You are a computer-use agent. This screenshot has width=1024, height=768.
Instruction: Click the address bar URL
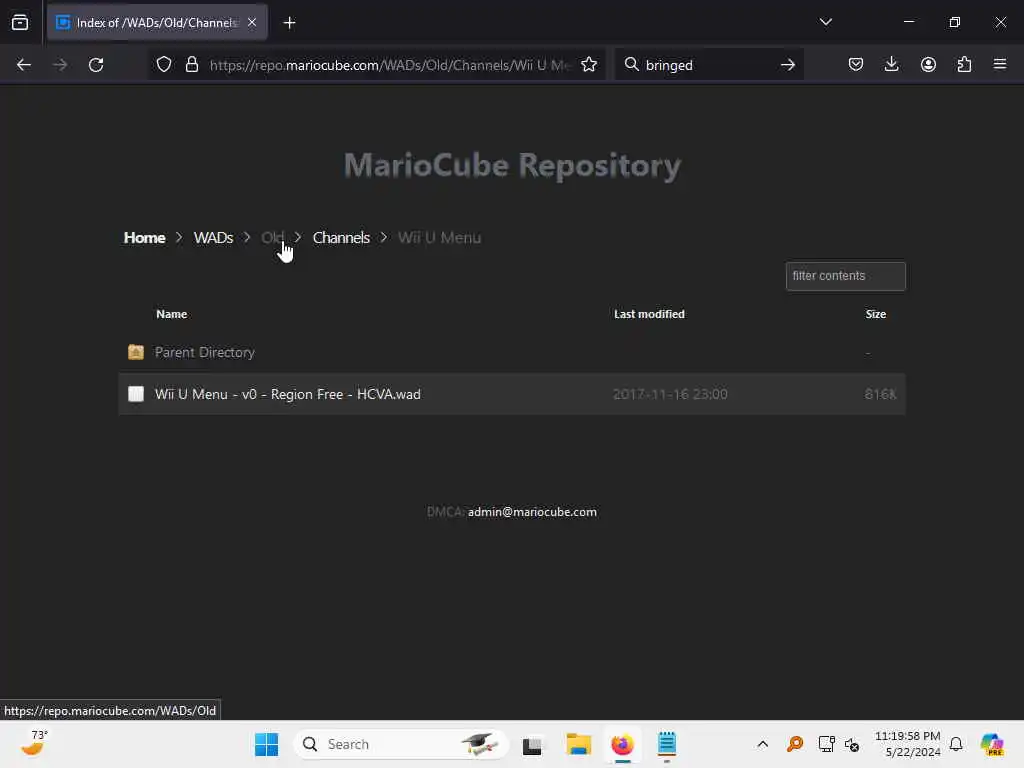[x=390, y=65]
